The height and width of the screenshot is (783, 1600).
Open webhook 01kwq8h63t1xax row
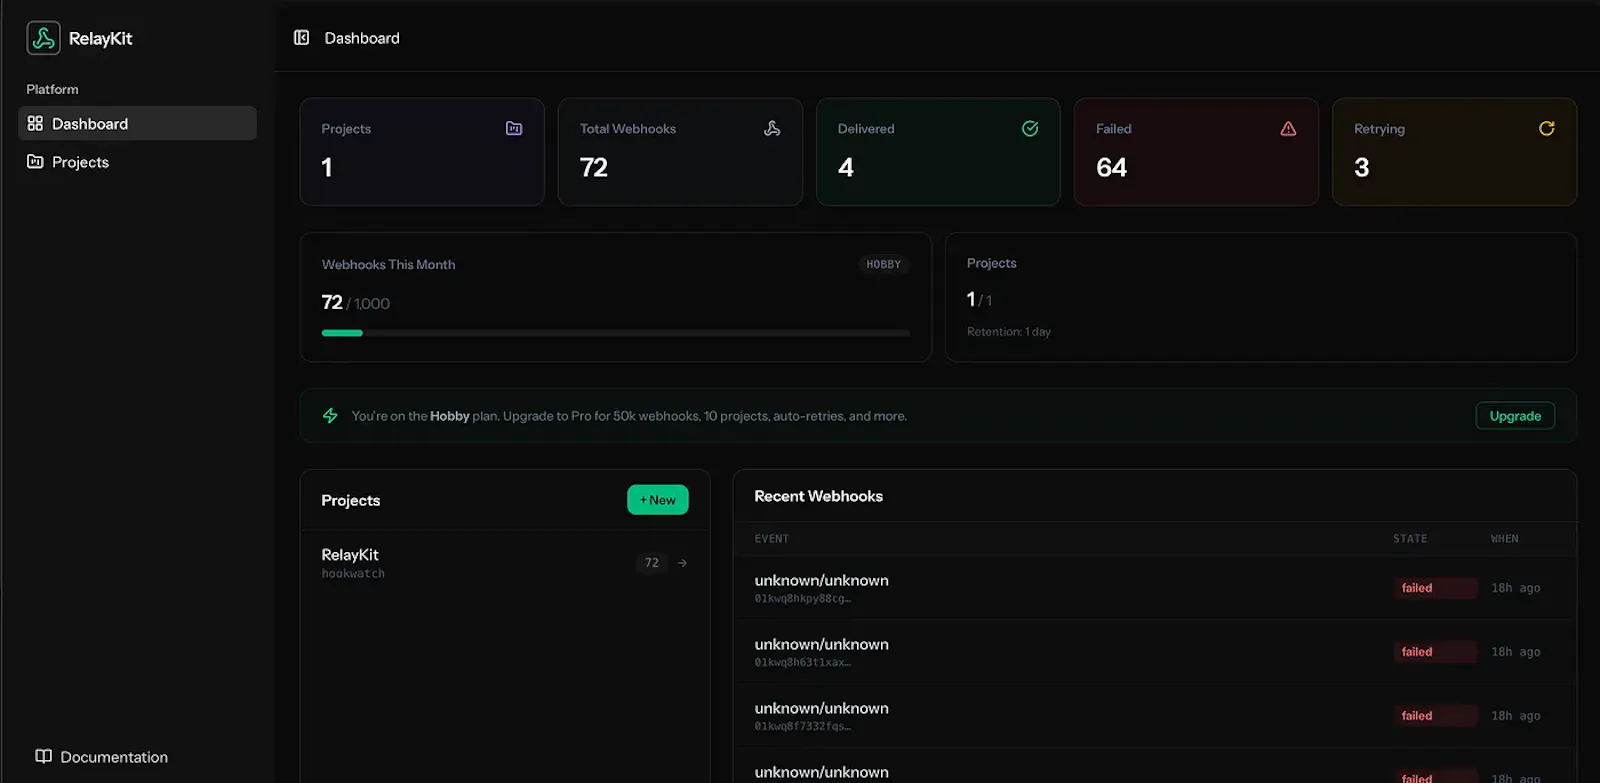tap(1154, 652)
